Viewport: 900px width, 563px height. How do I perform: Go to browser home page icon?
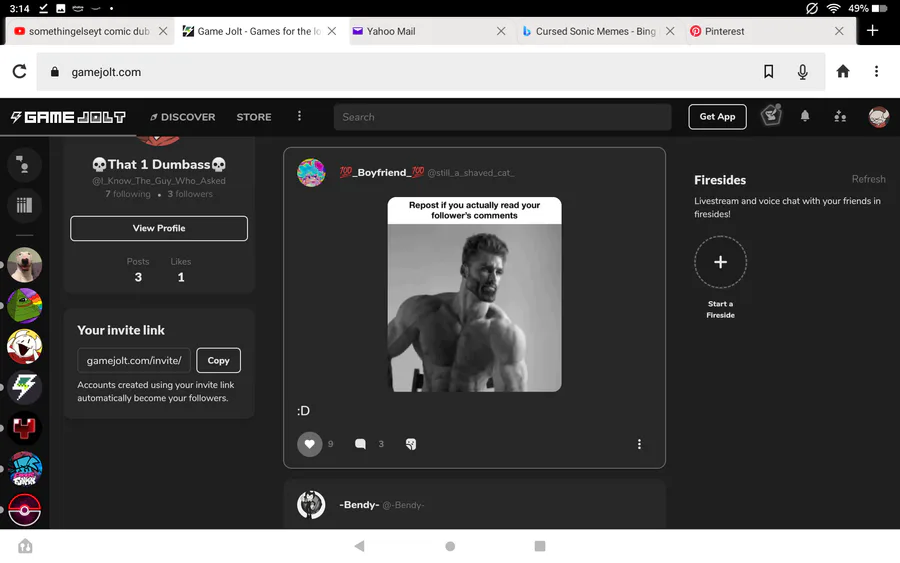843,71
